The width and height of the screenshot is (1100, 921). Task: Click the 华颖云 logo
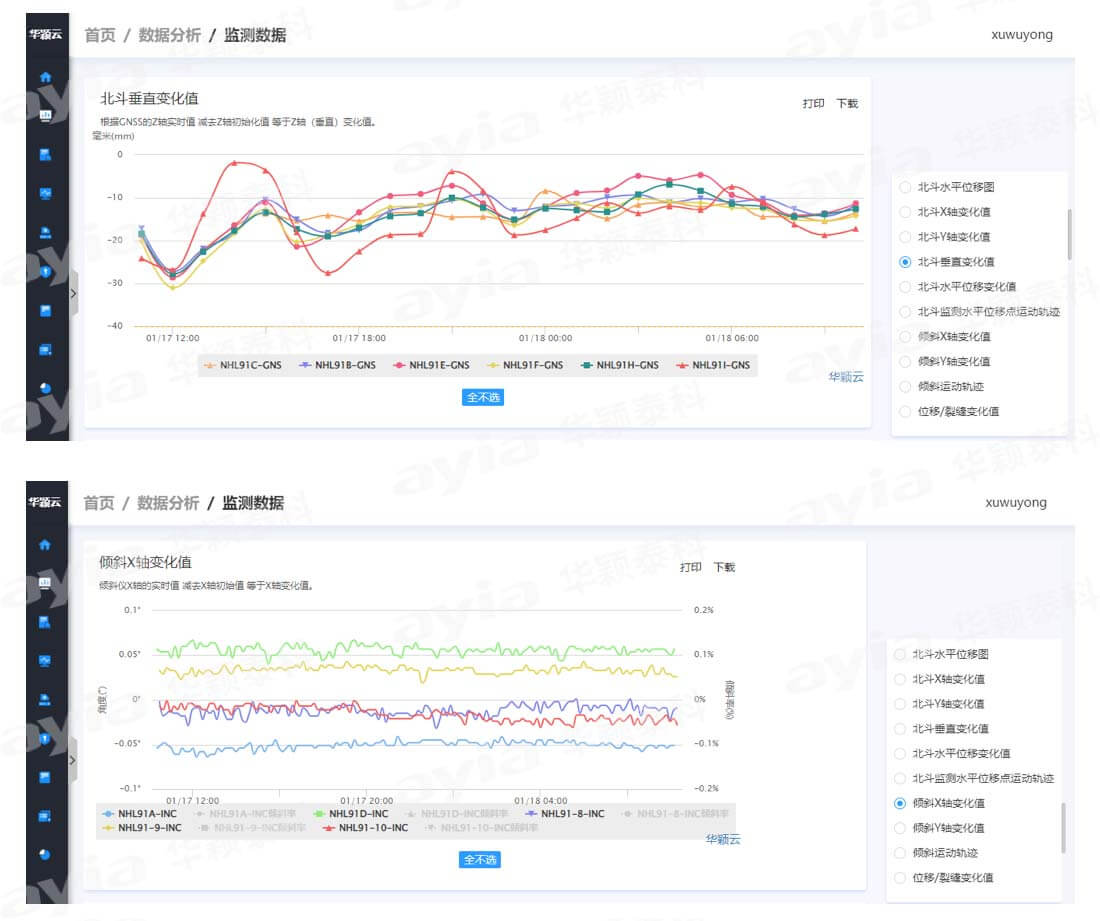pyautogui.click(x=43, y=33)
